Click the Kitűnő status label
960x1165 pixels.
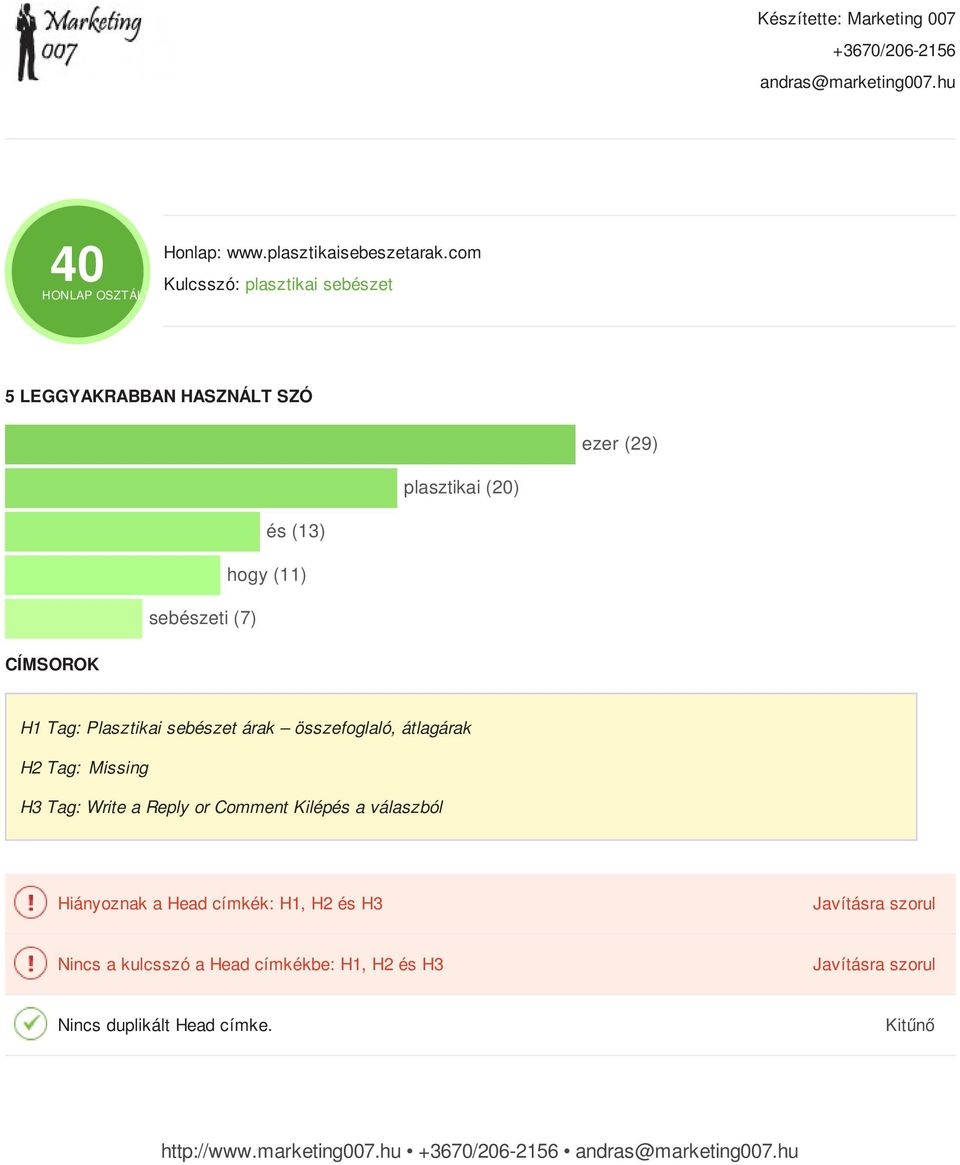(x=910, y=1025)
